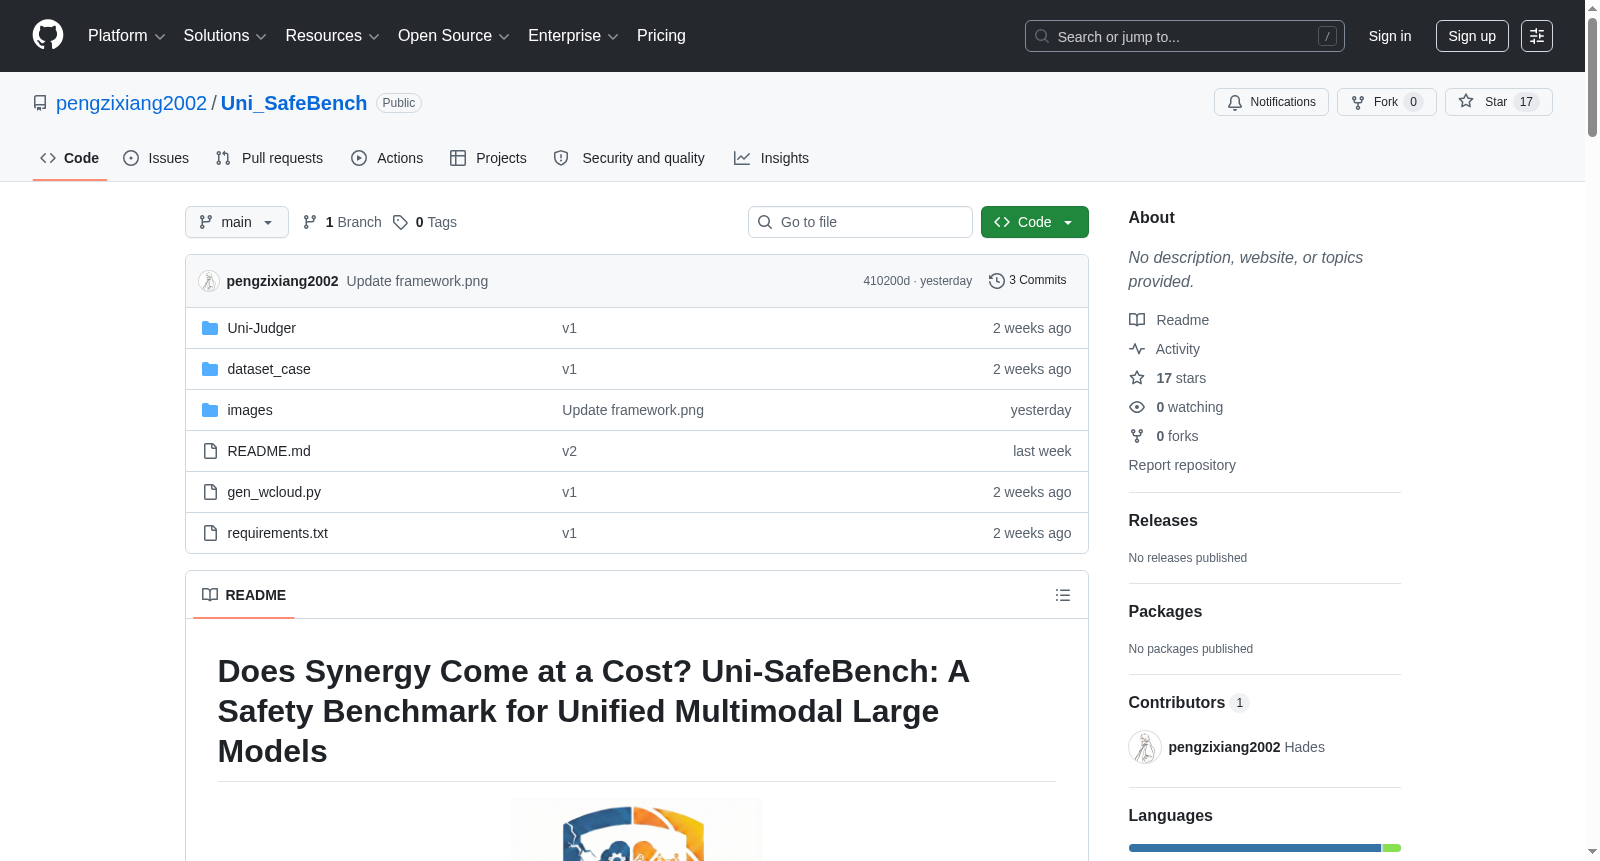Viewport: 1600px width, 861px height.
Task: Open the pengzixiang2002 owner profile link
Action: click(131, 103)
